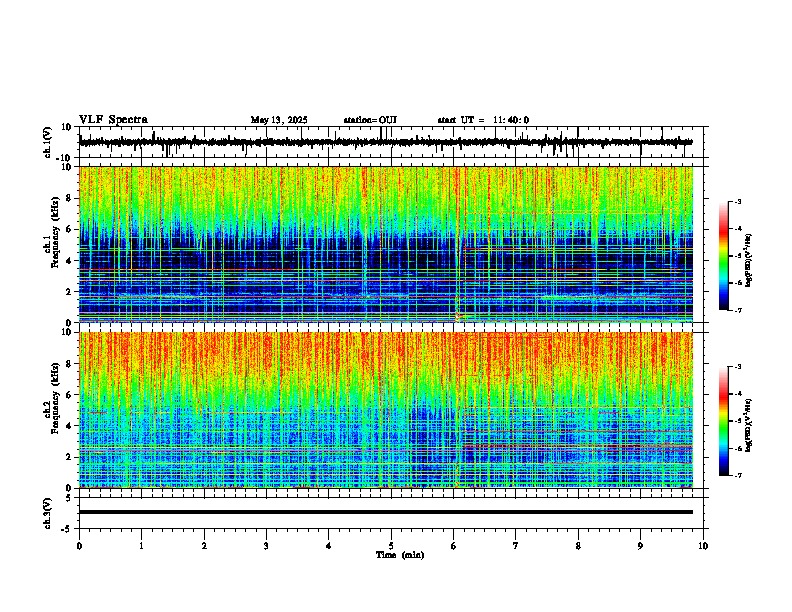This screenshot has width=792, height=612.
Task: Click time axis tick label "6"
Action: (454, 546)
